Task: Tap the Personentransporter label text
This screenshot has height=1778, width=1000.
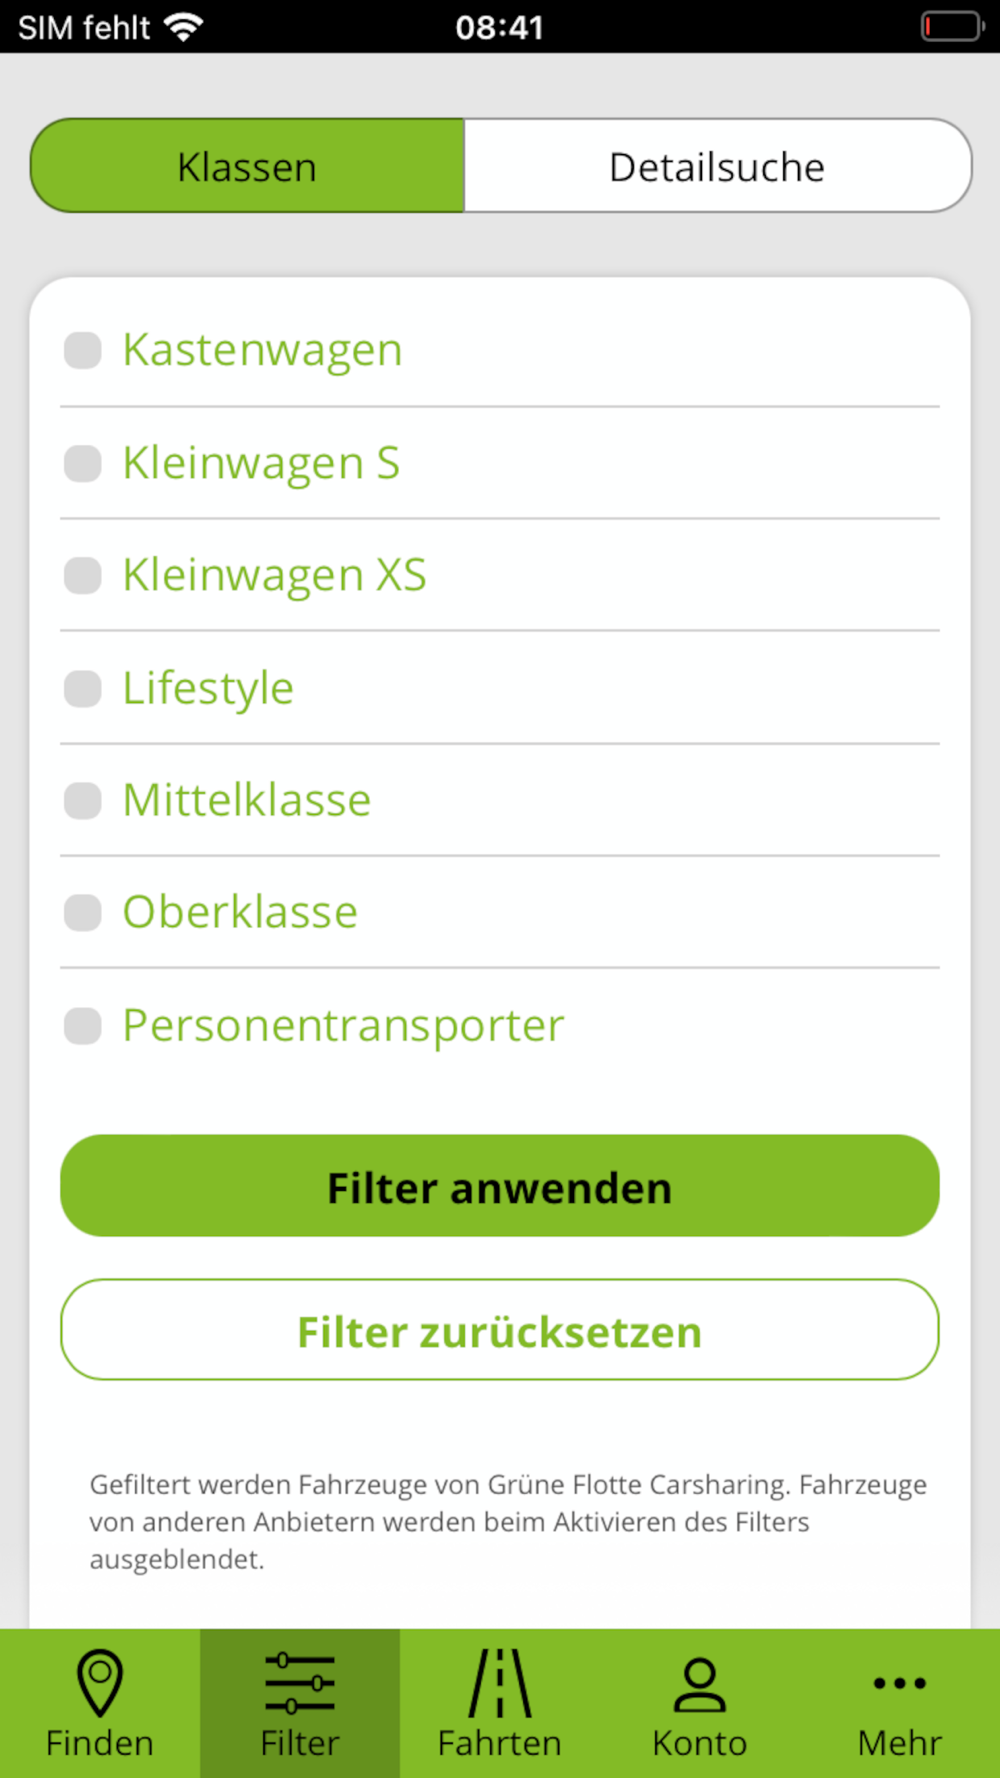Action: click(x=343, y=1027)
